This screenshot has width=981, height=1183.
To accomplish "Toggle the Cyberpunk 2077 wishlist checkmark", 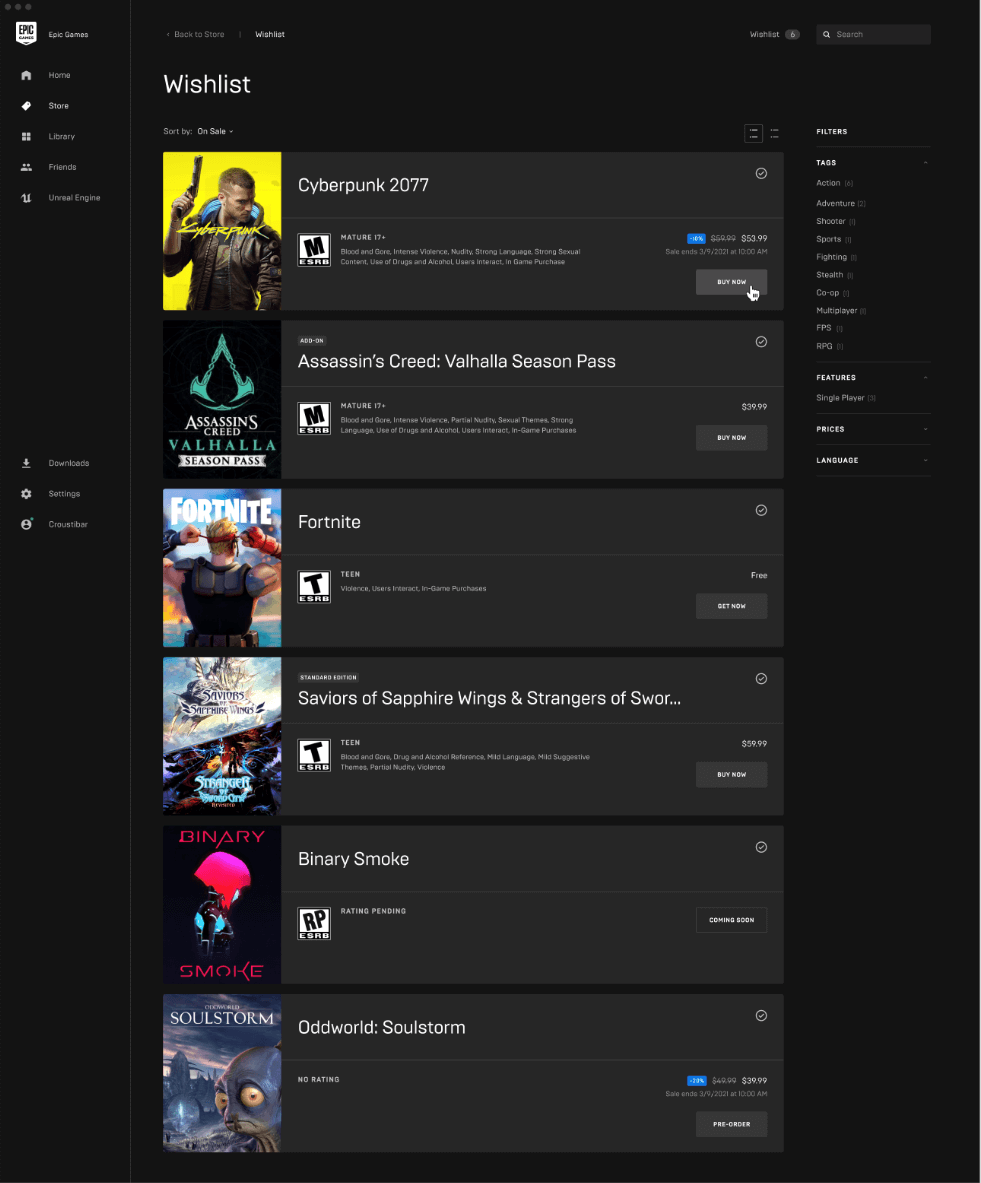I will (x=761, y=173).
